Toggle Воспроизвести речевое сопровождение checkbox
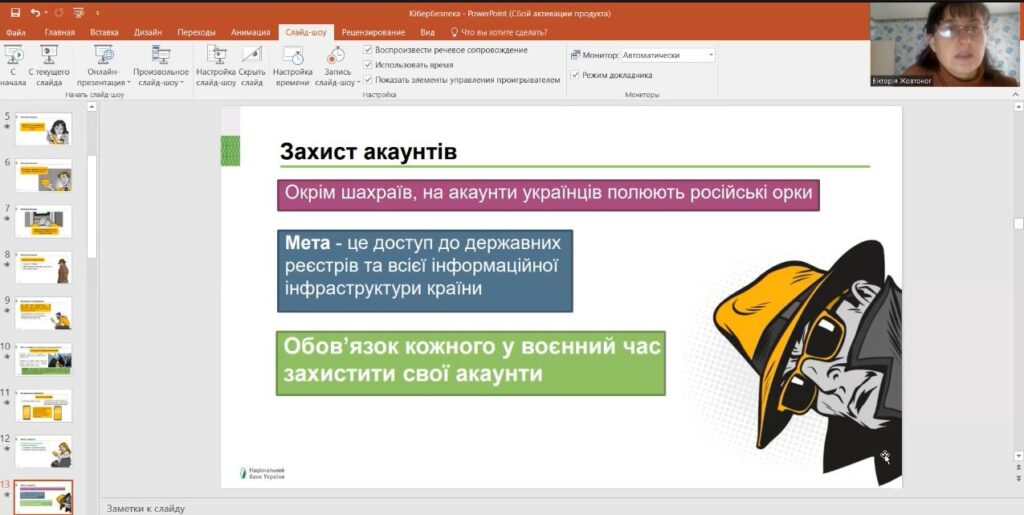Image resolution: width=1024 pixels, height=515 pixels. point(369,50)
